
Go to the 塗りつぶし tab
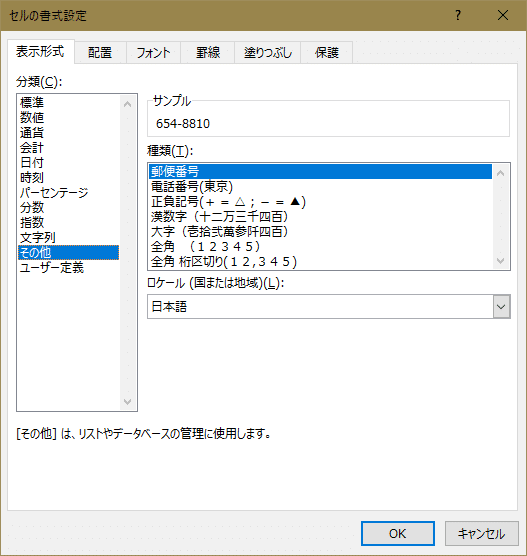coord(267,53)
